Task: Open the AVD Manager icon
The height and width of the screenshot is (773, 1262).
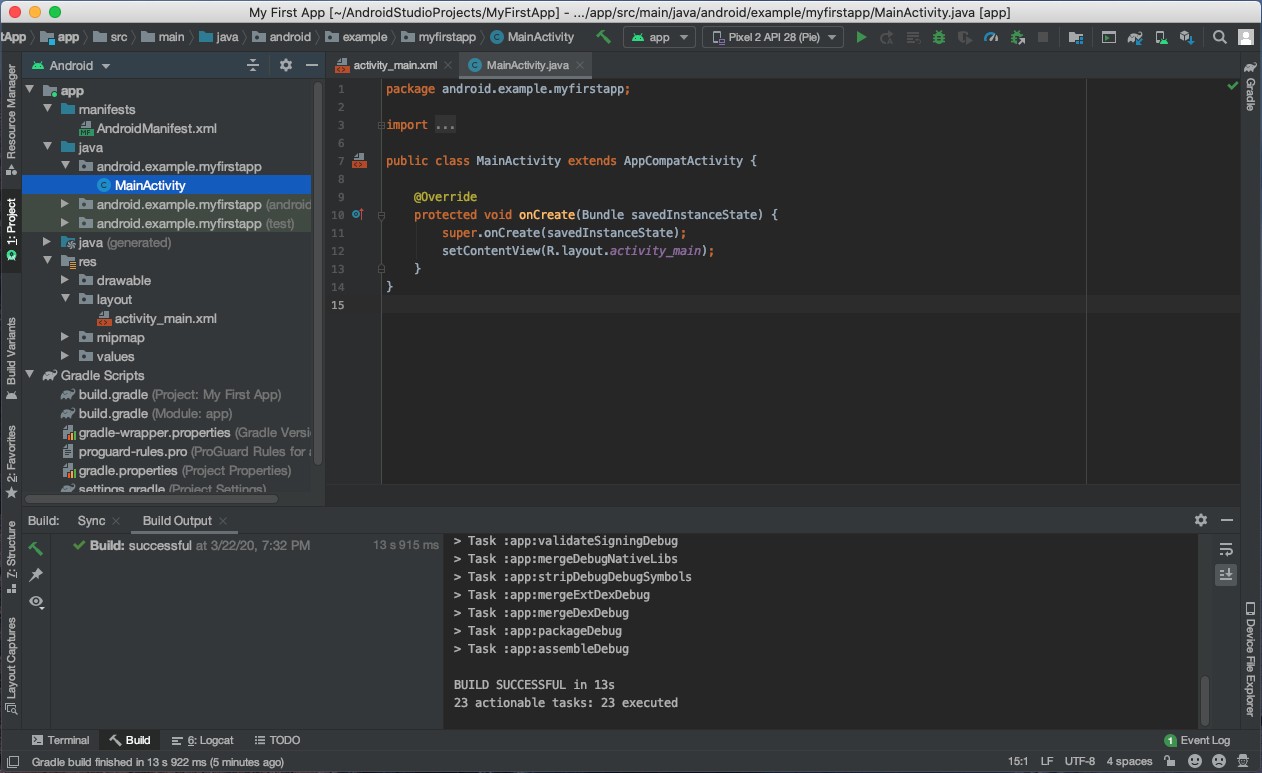Action: [x=1161, y=37]
